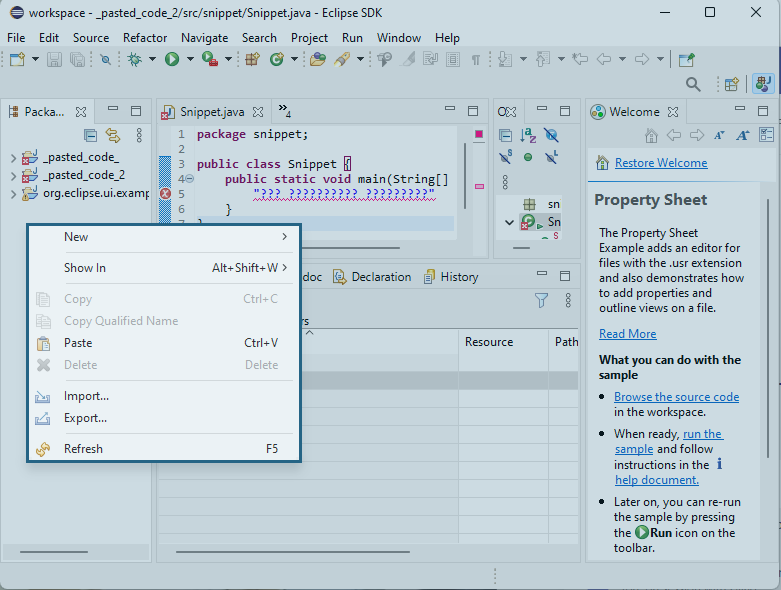Image resolution: width=781 pixels, height=590 pixels.
Task: Click the Debug bug icon in toolbar
Action: pyautogui.click(x=135, y=59)
